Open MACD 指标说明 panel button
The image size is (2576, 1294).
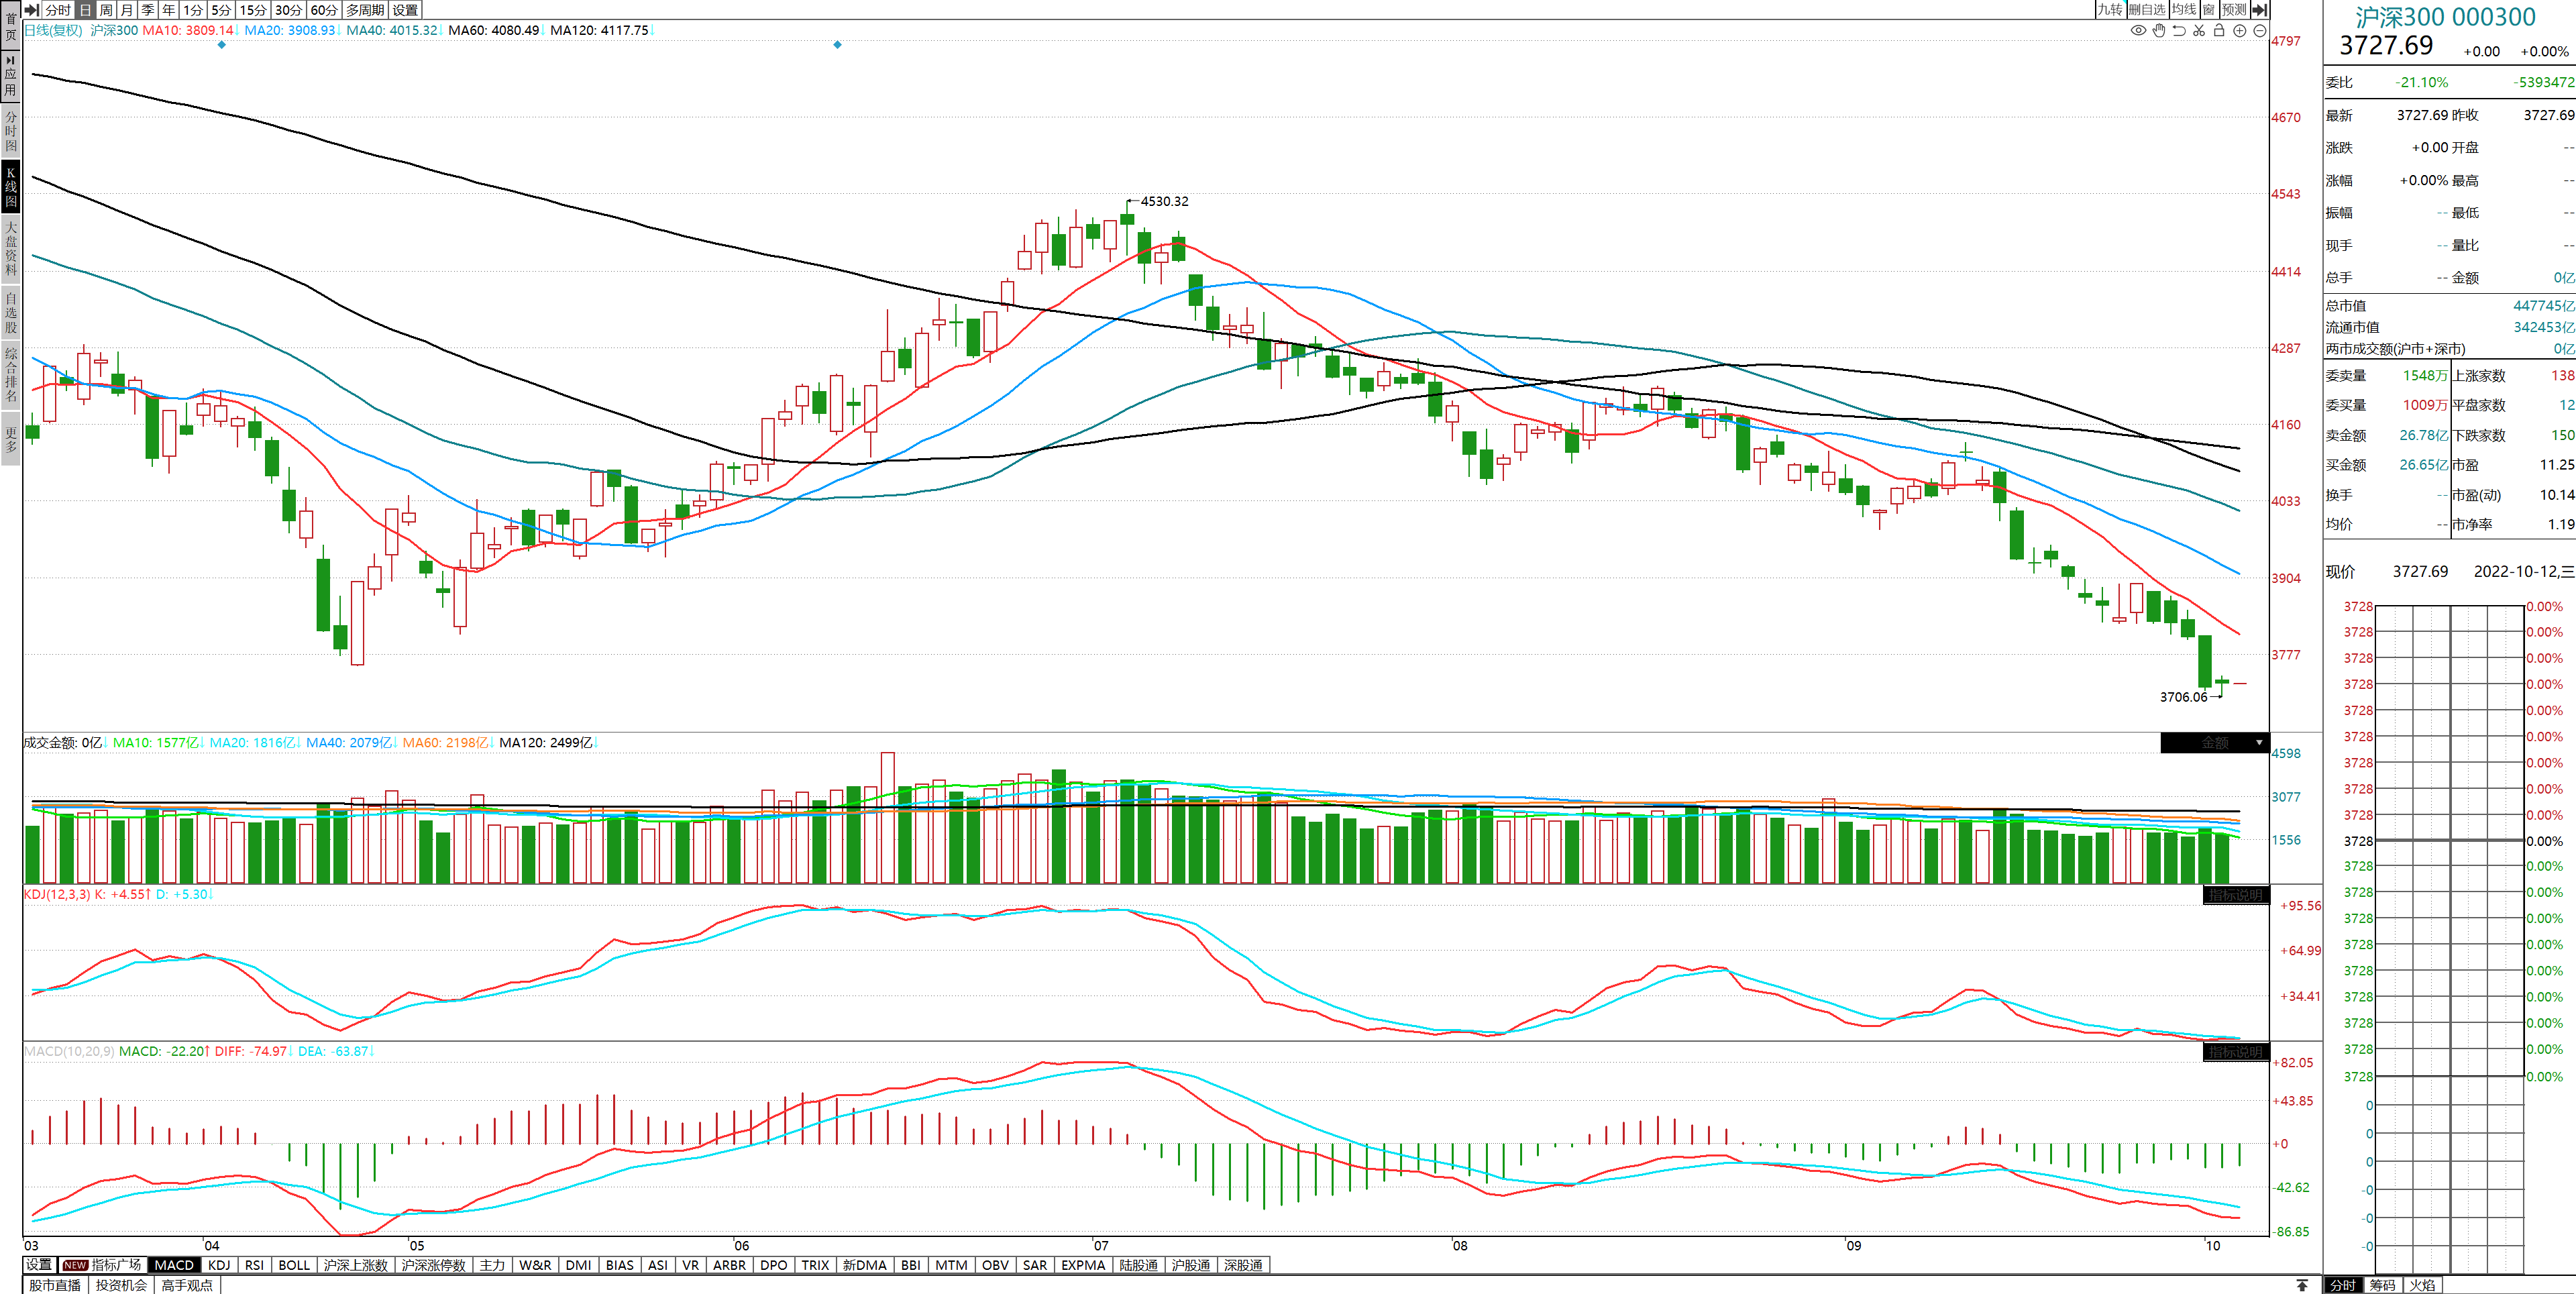pyautogui.click(x=2236, y=1052)
